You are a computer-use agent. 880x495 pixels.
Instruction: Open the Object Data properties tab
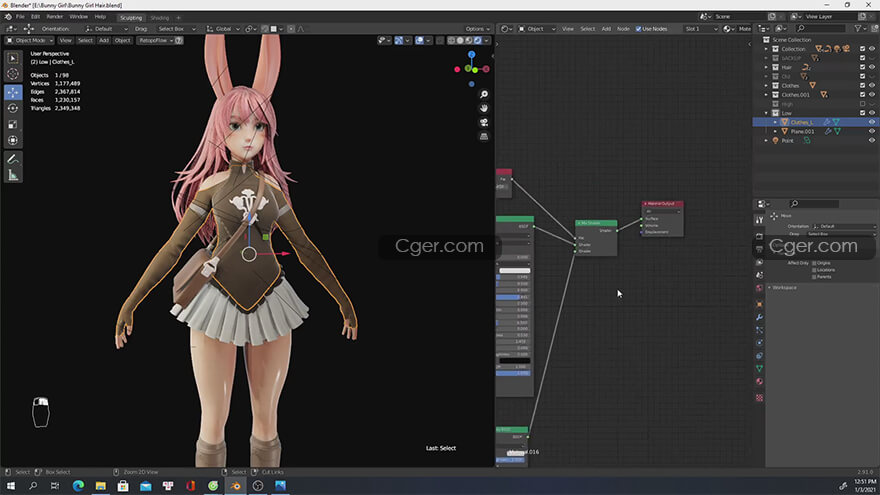click(x=759, y=369)
